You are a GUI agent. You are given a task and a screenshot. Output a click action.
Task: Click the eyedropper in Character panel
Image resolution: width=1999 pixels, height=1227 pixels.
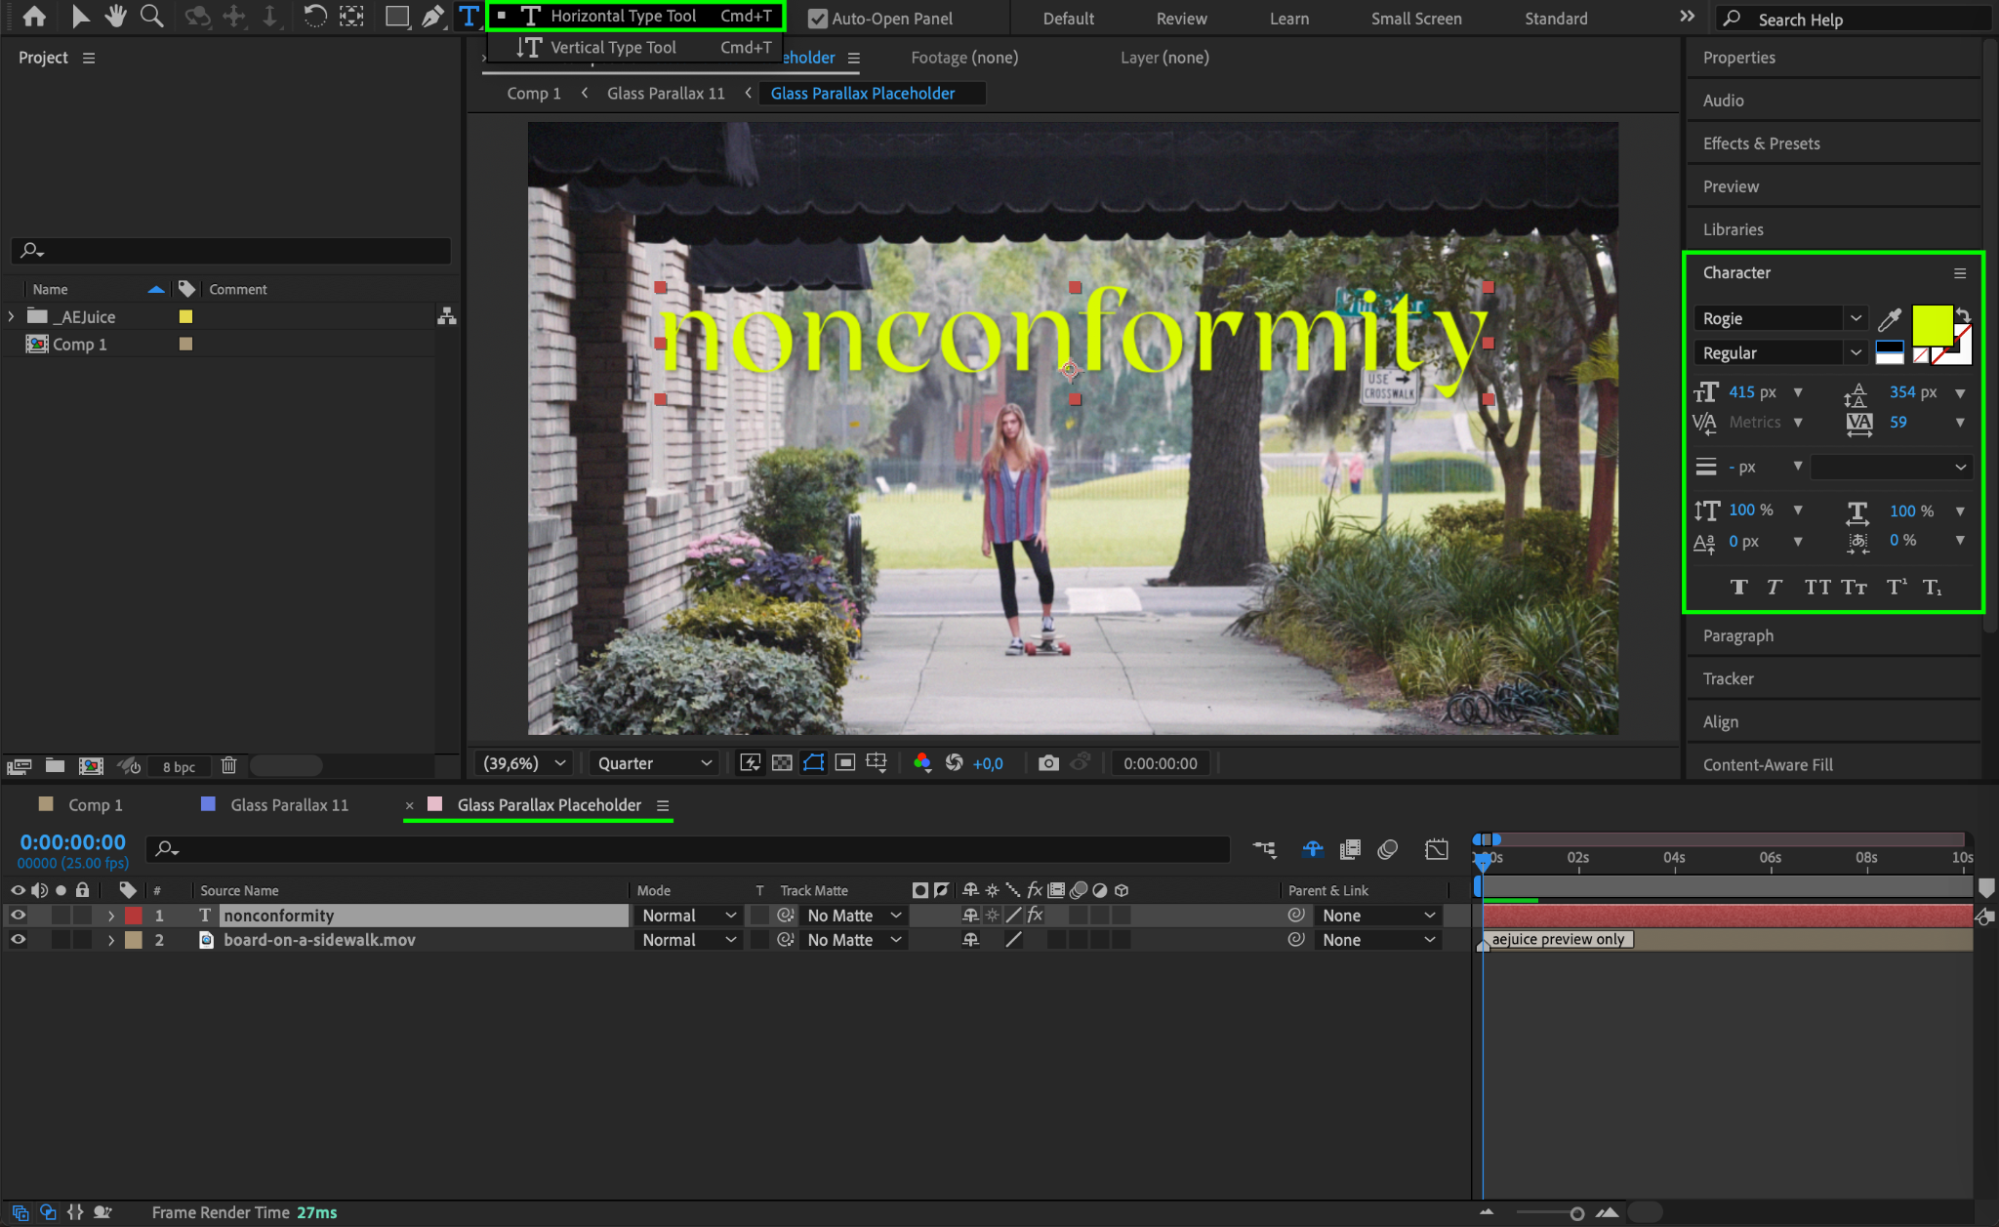click(x=1889, y=319)
